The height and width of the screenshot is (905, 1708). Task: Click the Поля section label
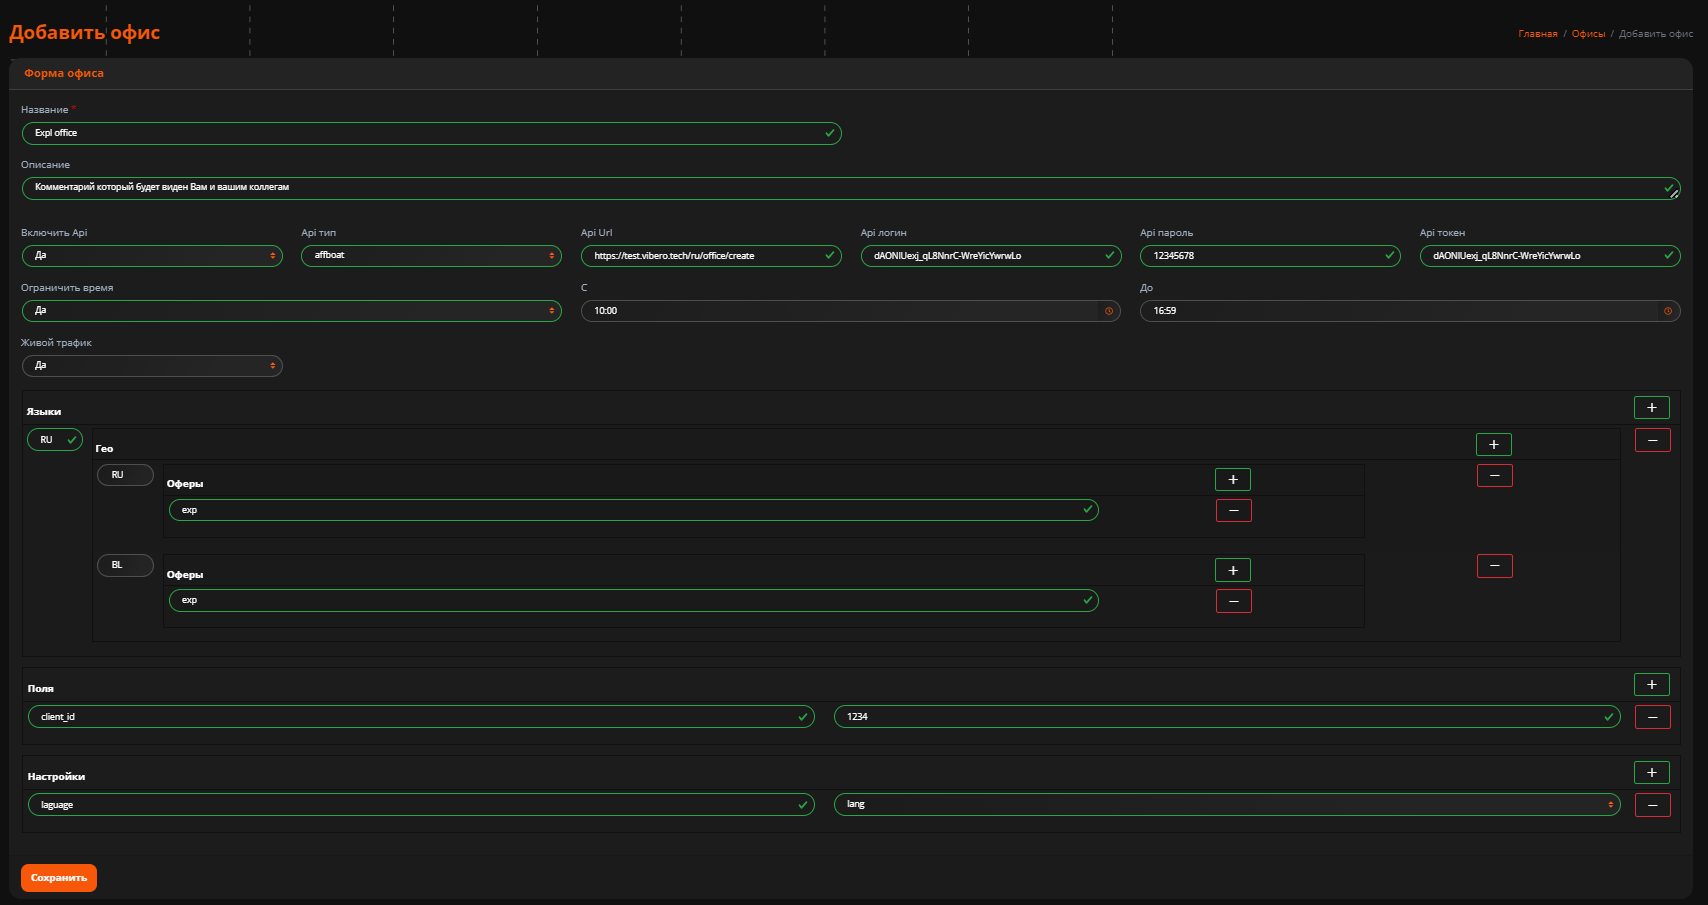coord(41,689)
